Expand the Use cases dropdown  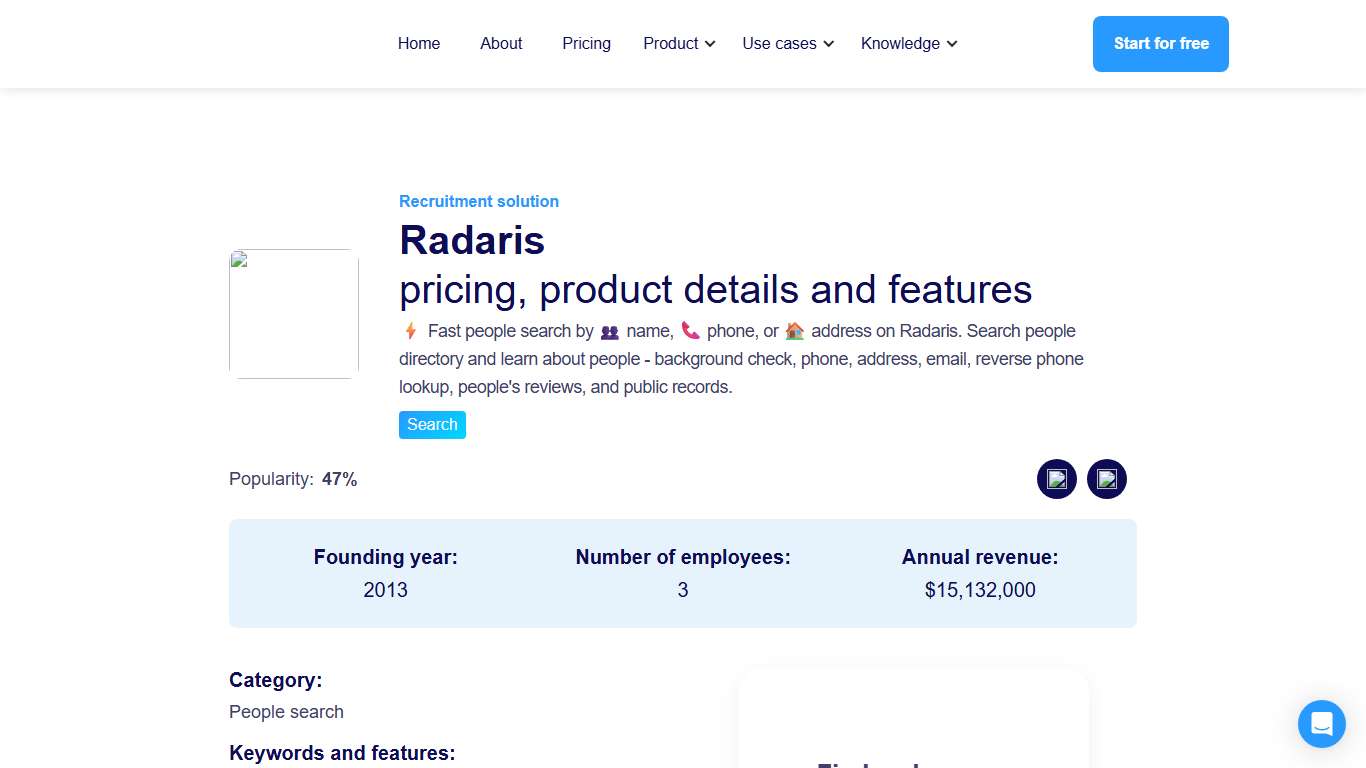[787, 44]
